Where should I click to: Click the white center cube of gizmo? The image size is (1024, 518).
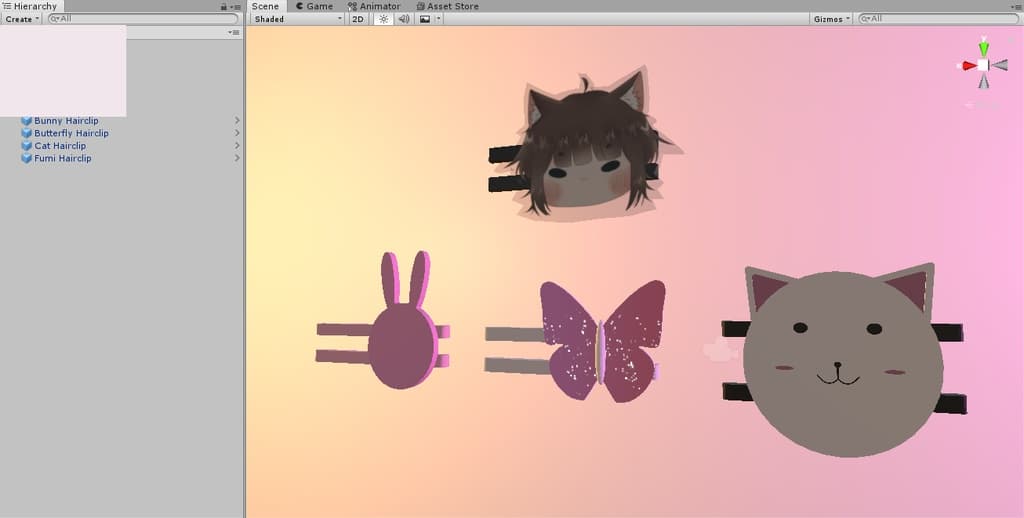(x=984, y=66)
